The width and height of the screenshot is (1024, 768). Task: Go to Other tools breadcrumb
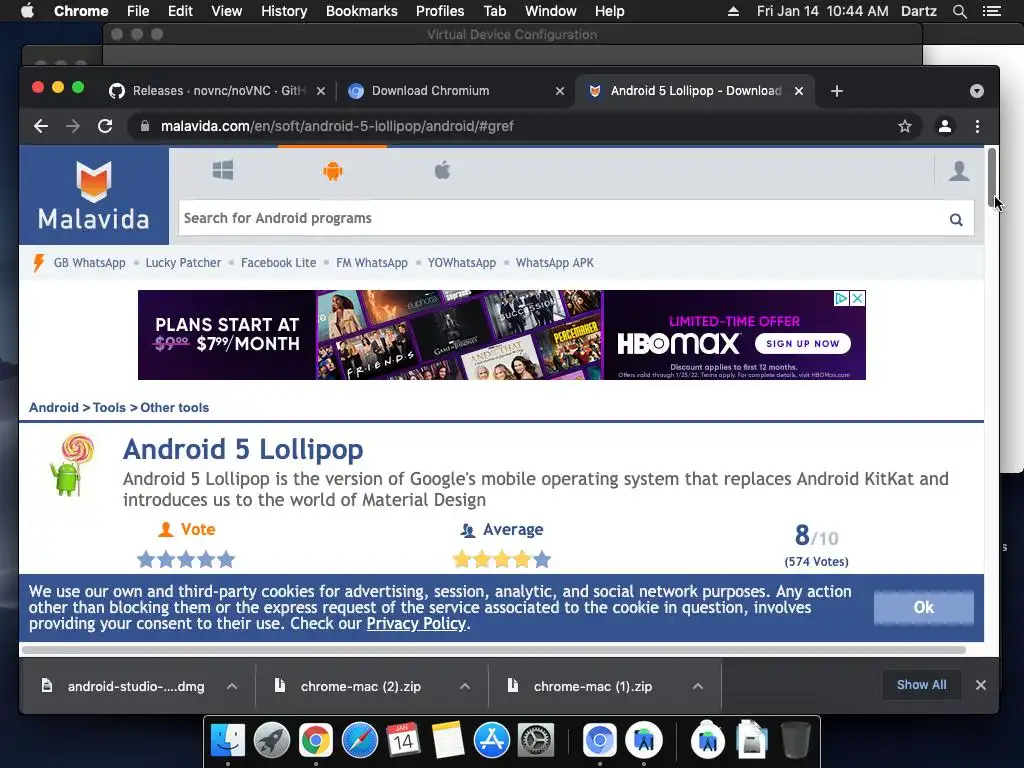coord(174,408)
